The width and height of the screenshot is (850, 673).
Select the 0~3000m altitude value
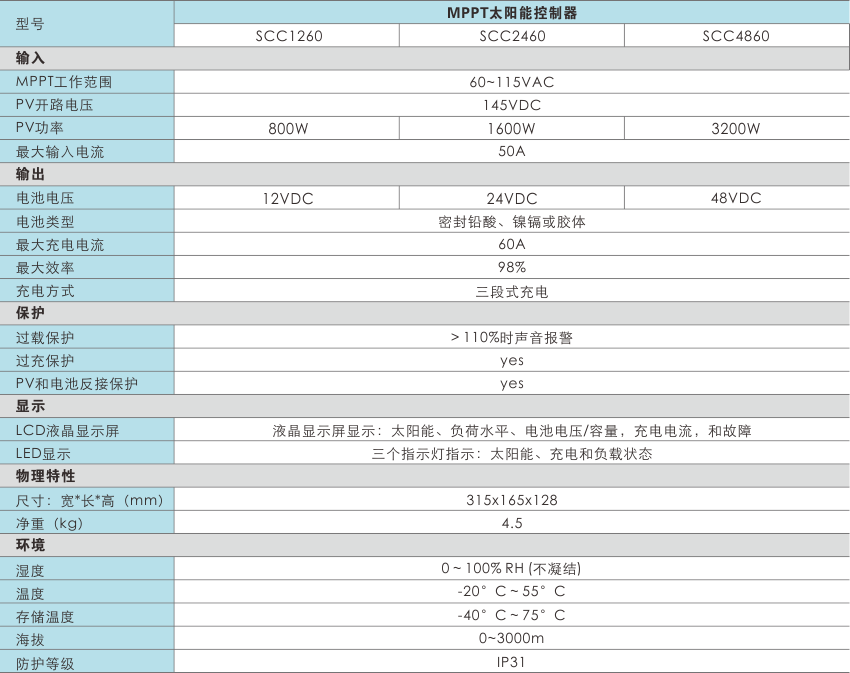(x=511, y=638)
